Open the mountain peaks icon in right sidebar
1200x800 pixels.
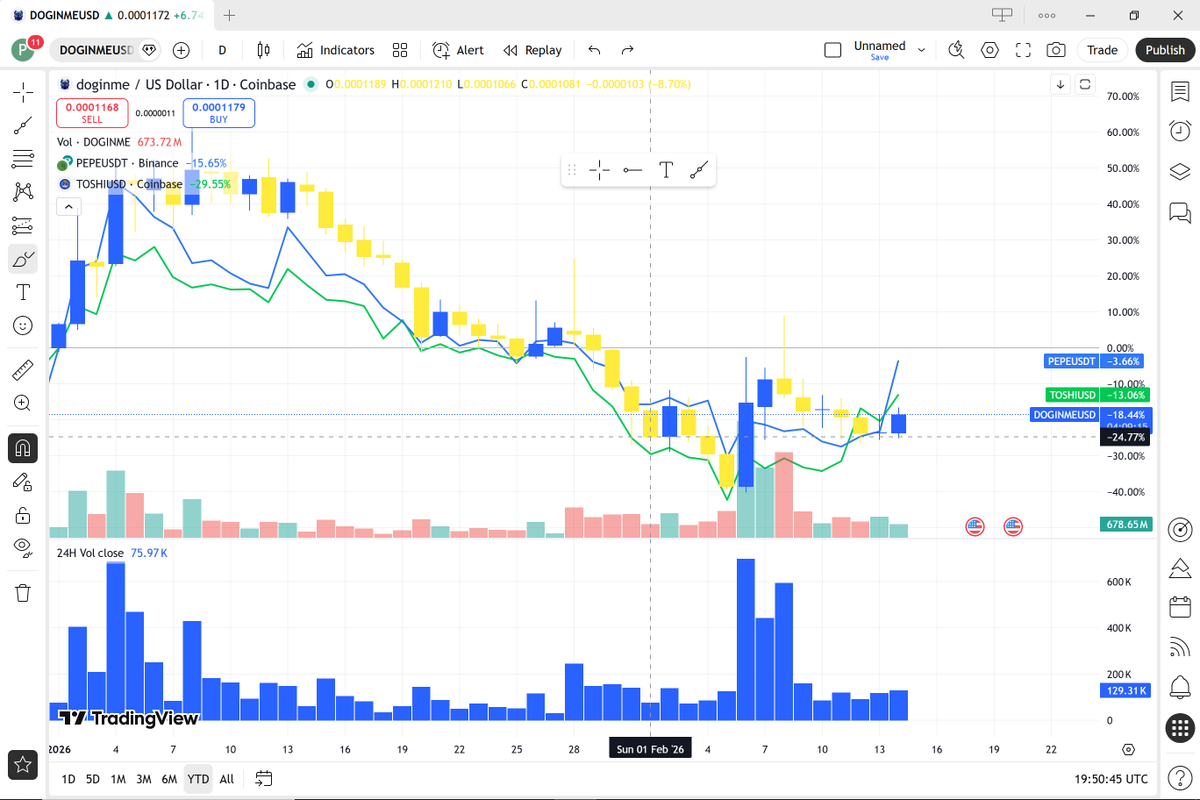tap(1180, 568)
